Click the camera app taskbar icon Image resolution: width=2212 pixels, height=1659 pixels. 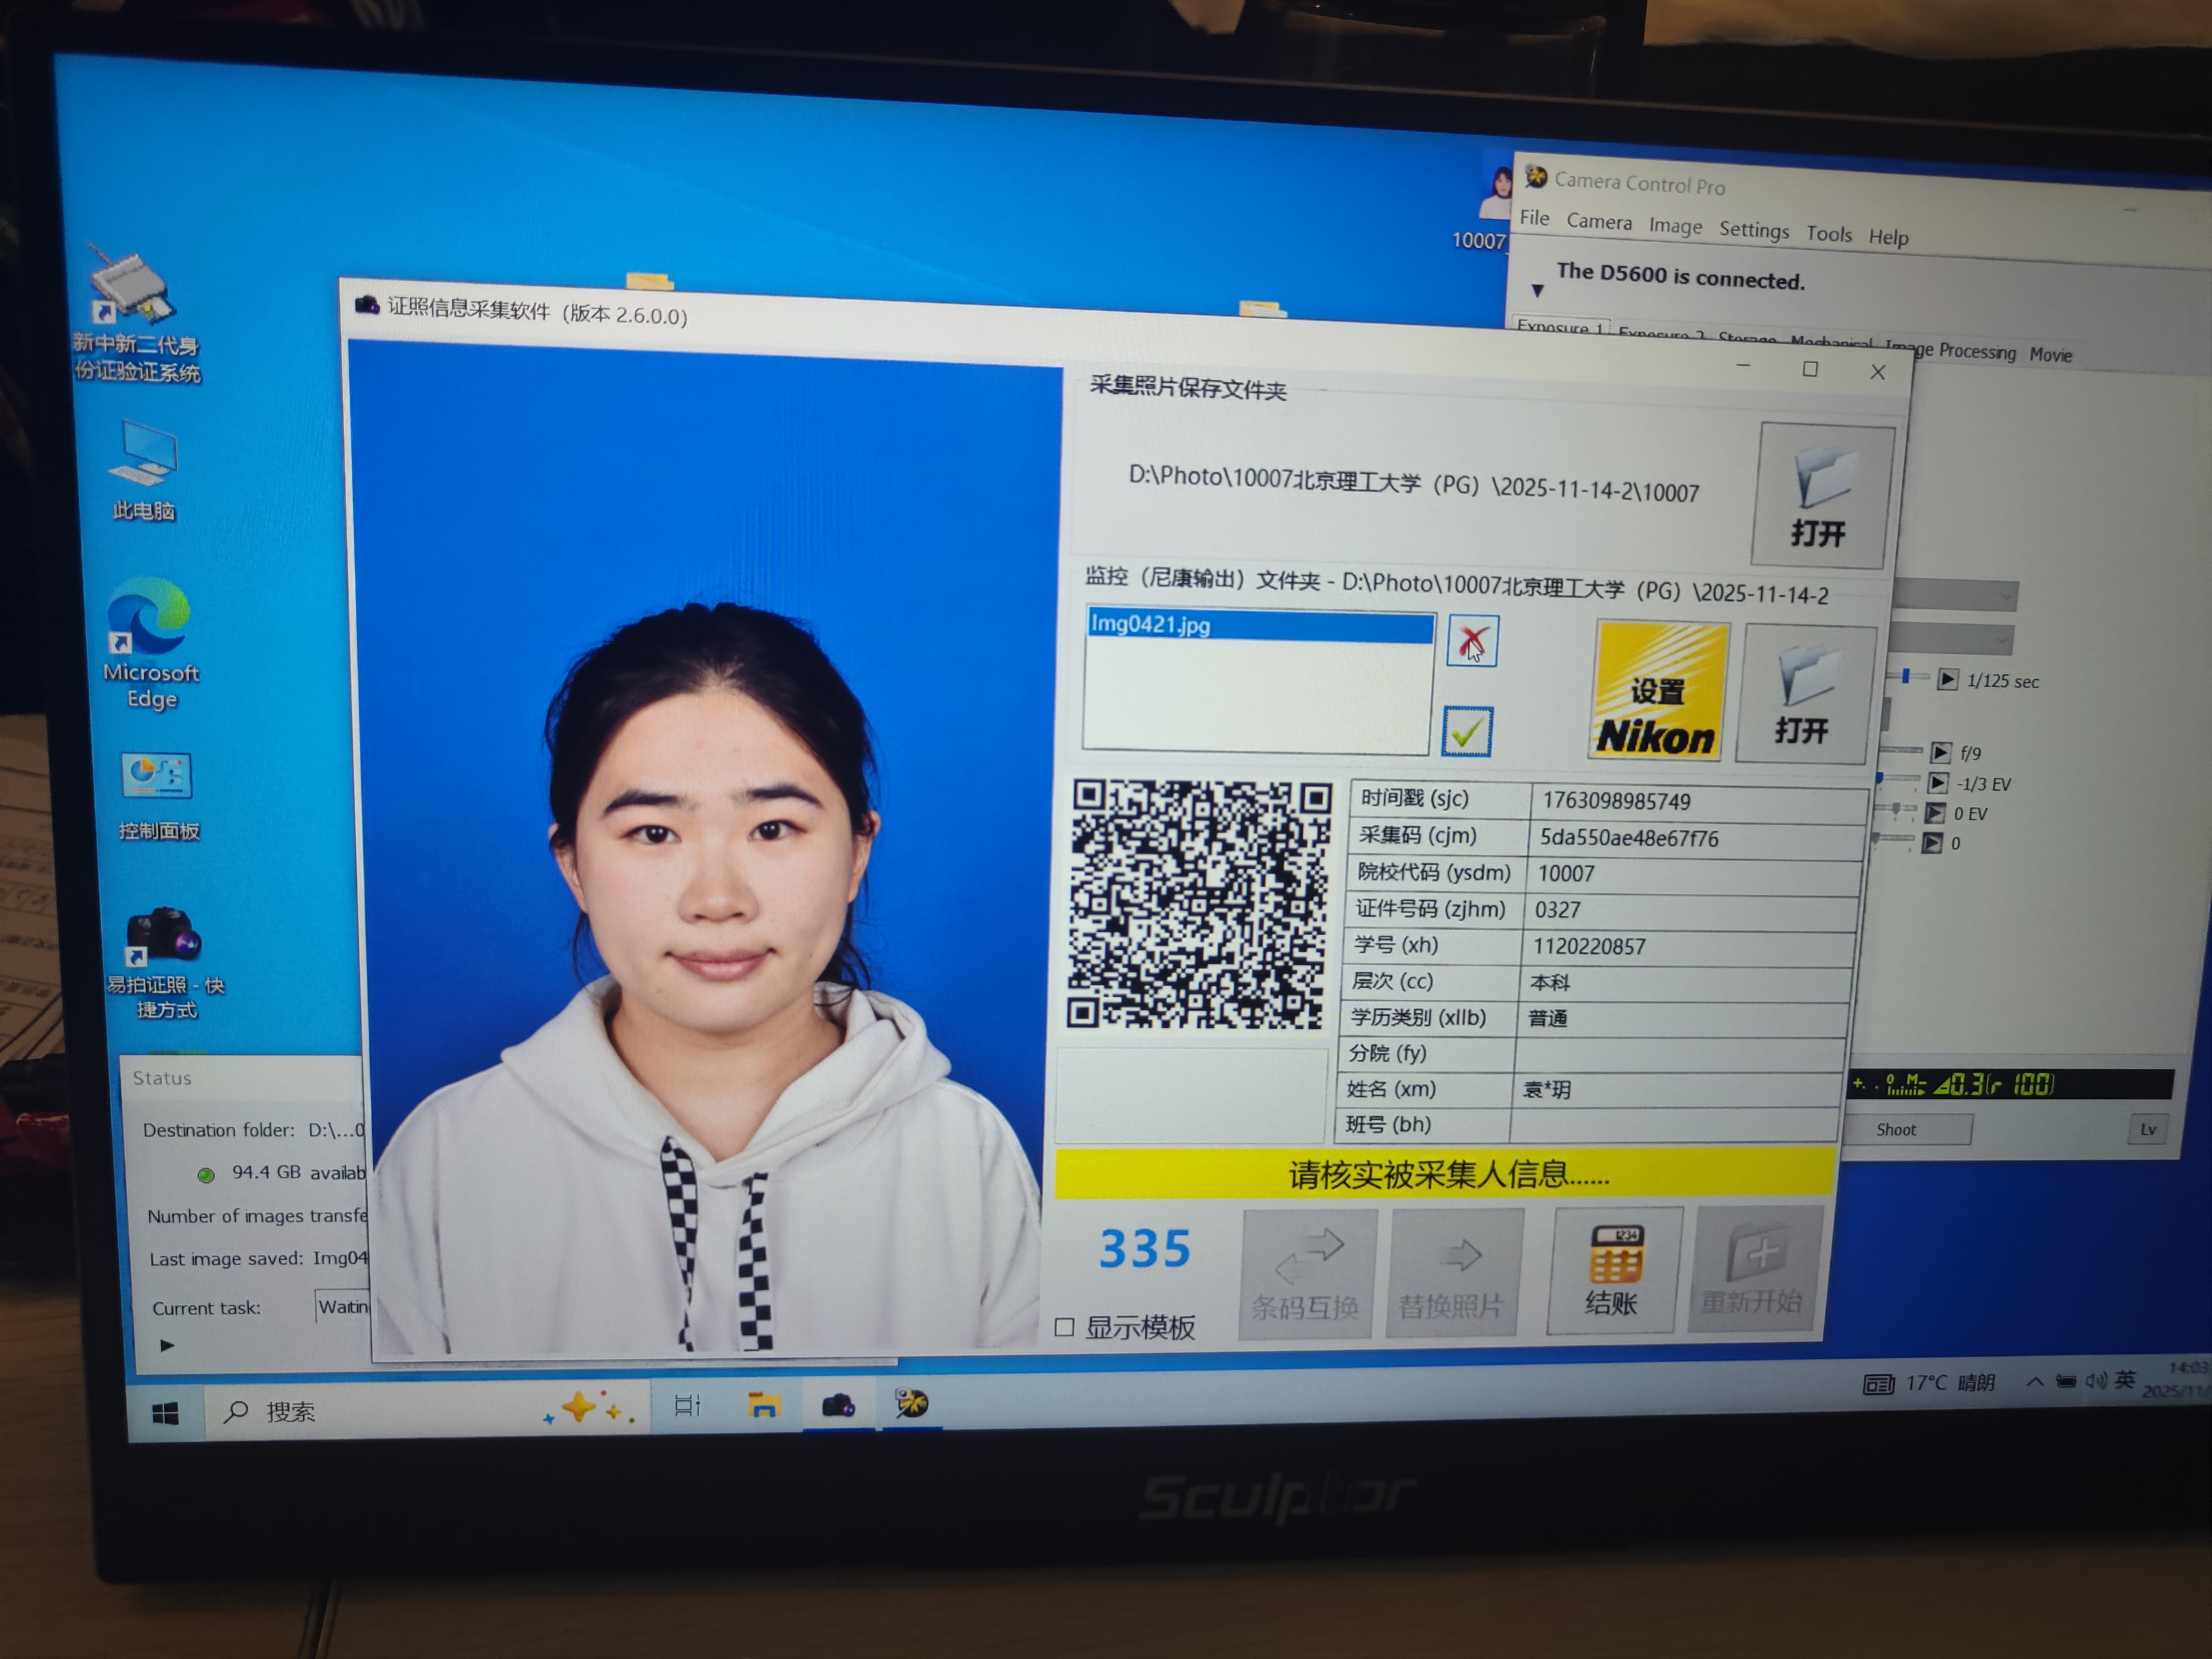point(838,1405)
